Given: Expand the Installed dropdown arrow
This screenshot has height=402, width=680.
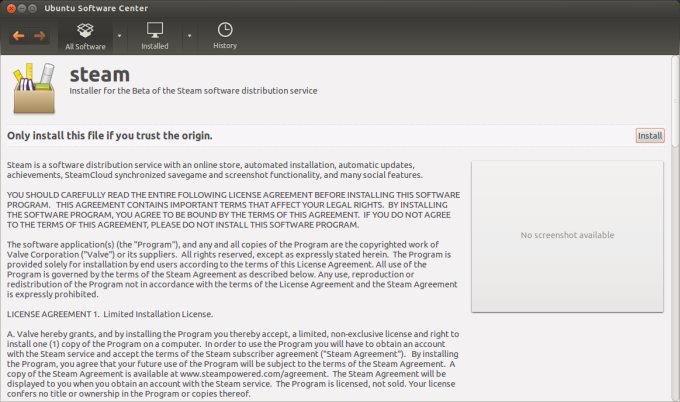Looking at the screenshot, I should pos(190,36).
